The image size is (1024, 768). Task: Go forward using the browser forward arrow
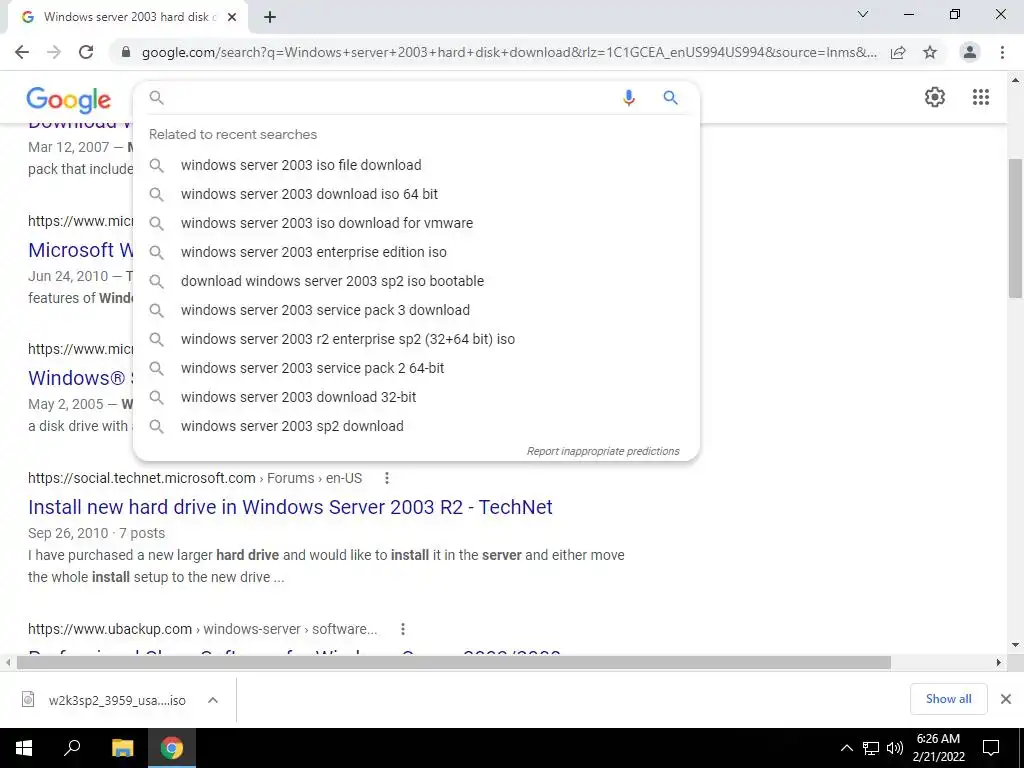[54, 52]
